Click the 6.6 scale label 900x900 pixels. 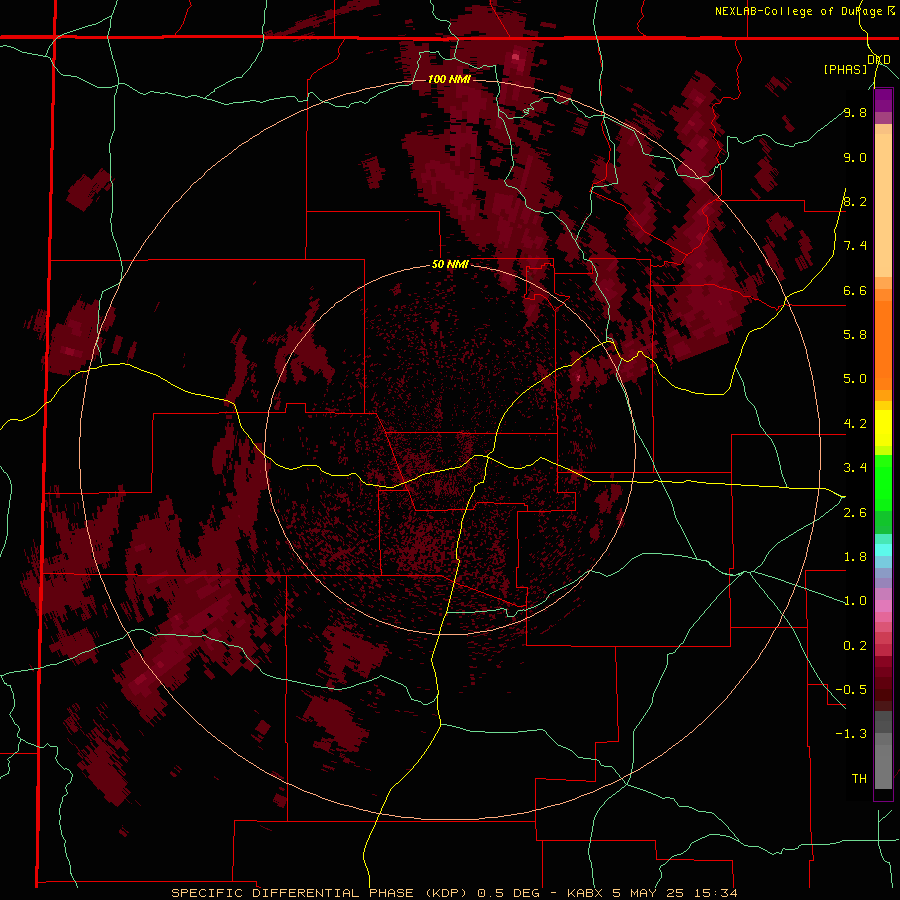(855, 290)
